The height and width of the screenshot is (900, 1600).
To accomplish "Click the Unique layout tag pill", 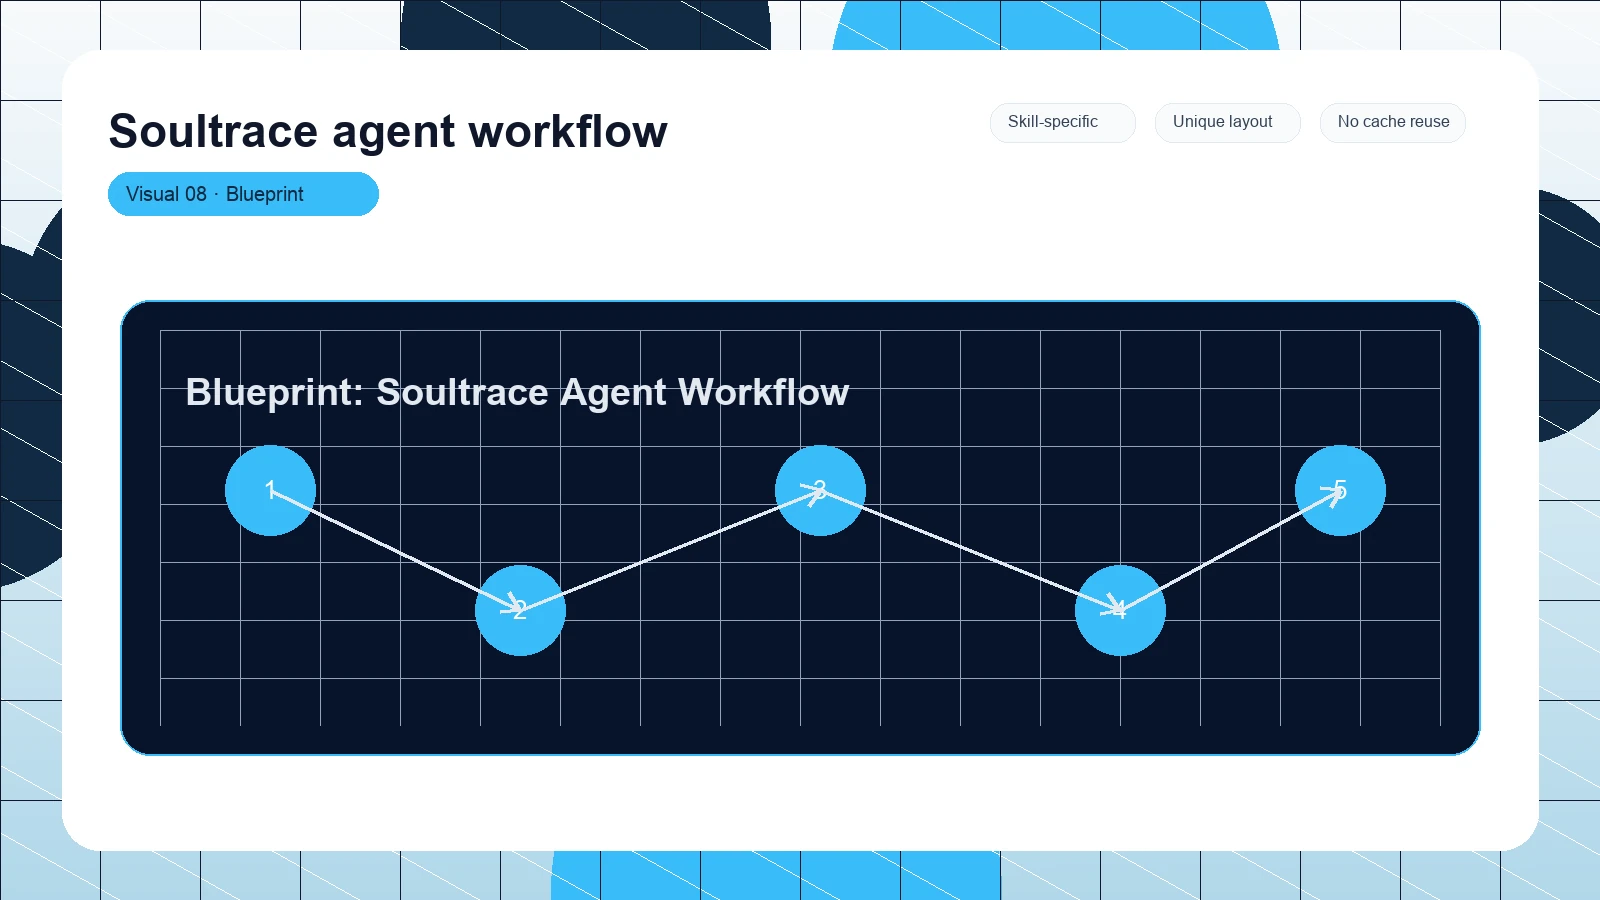I will [1227, 122].
